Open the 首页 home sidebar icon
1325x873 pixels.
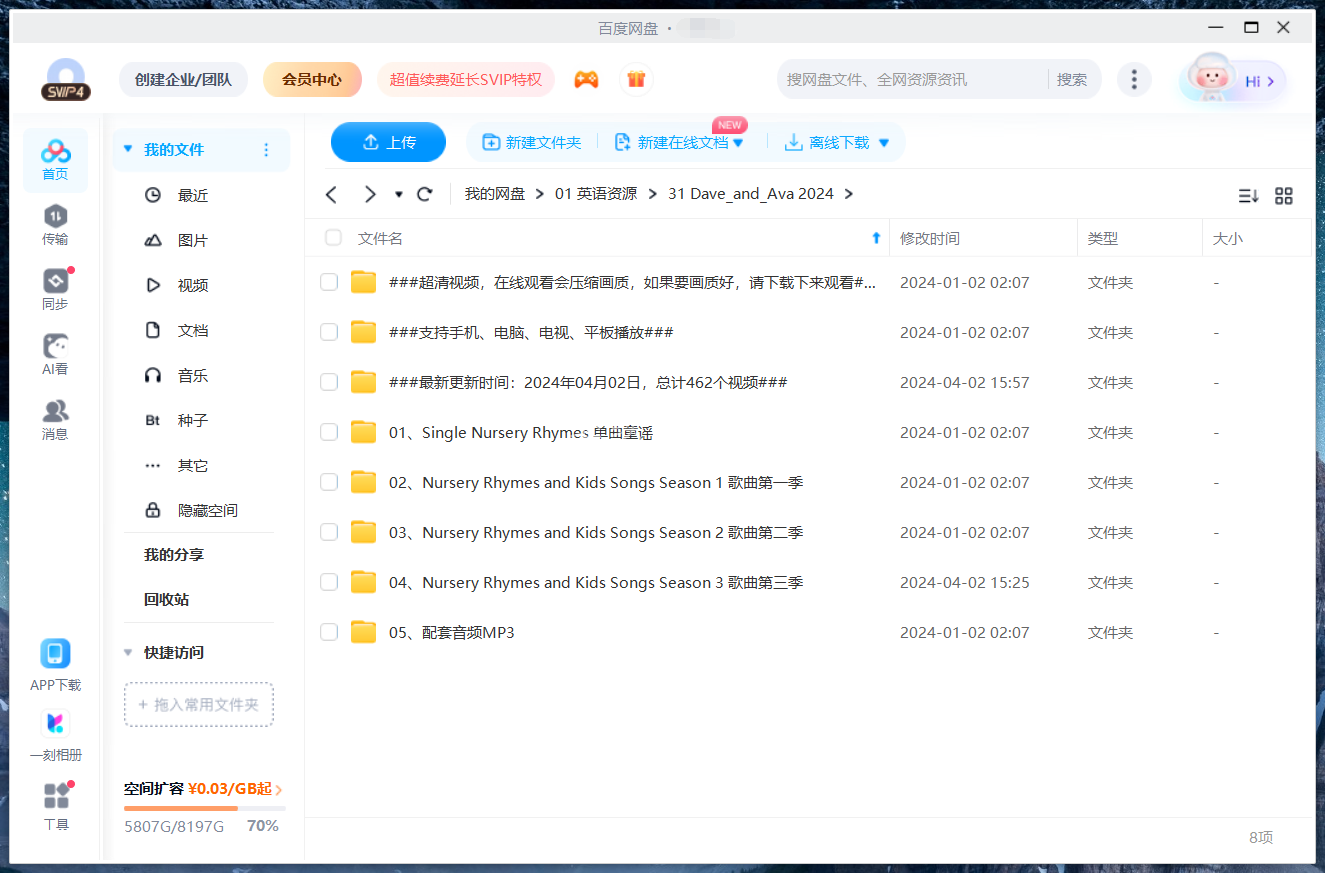55,160
